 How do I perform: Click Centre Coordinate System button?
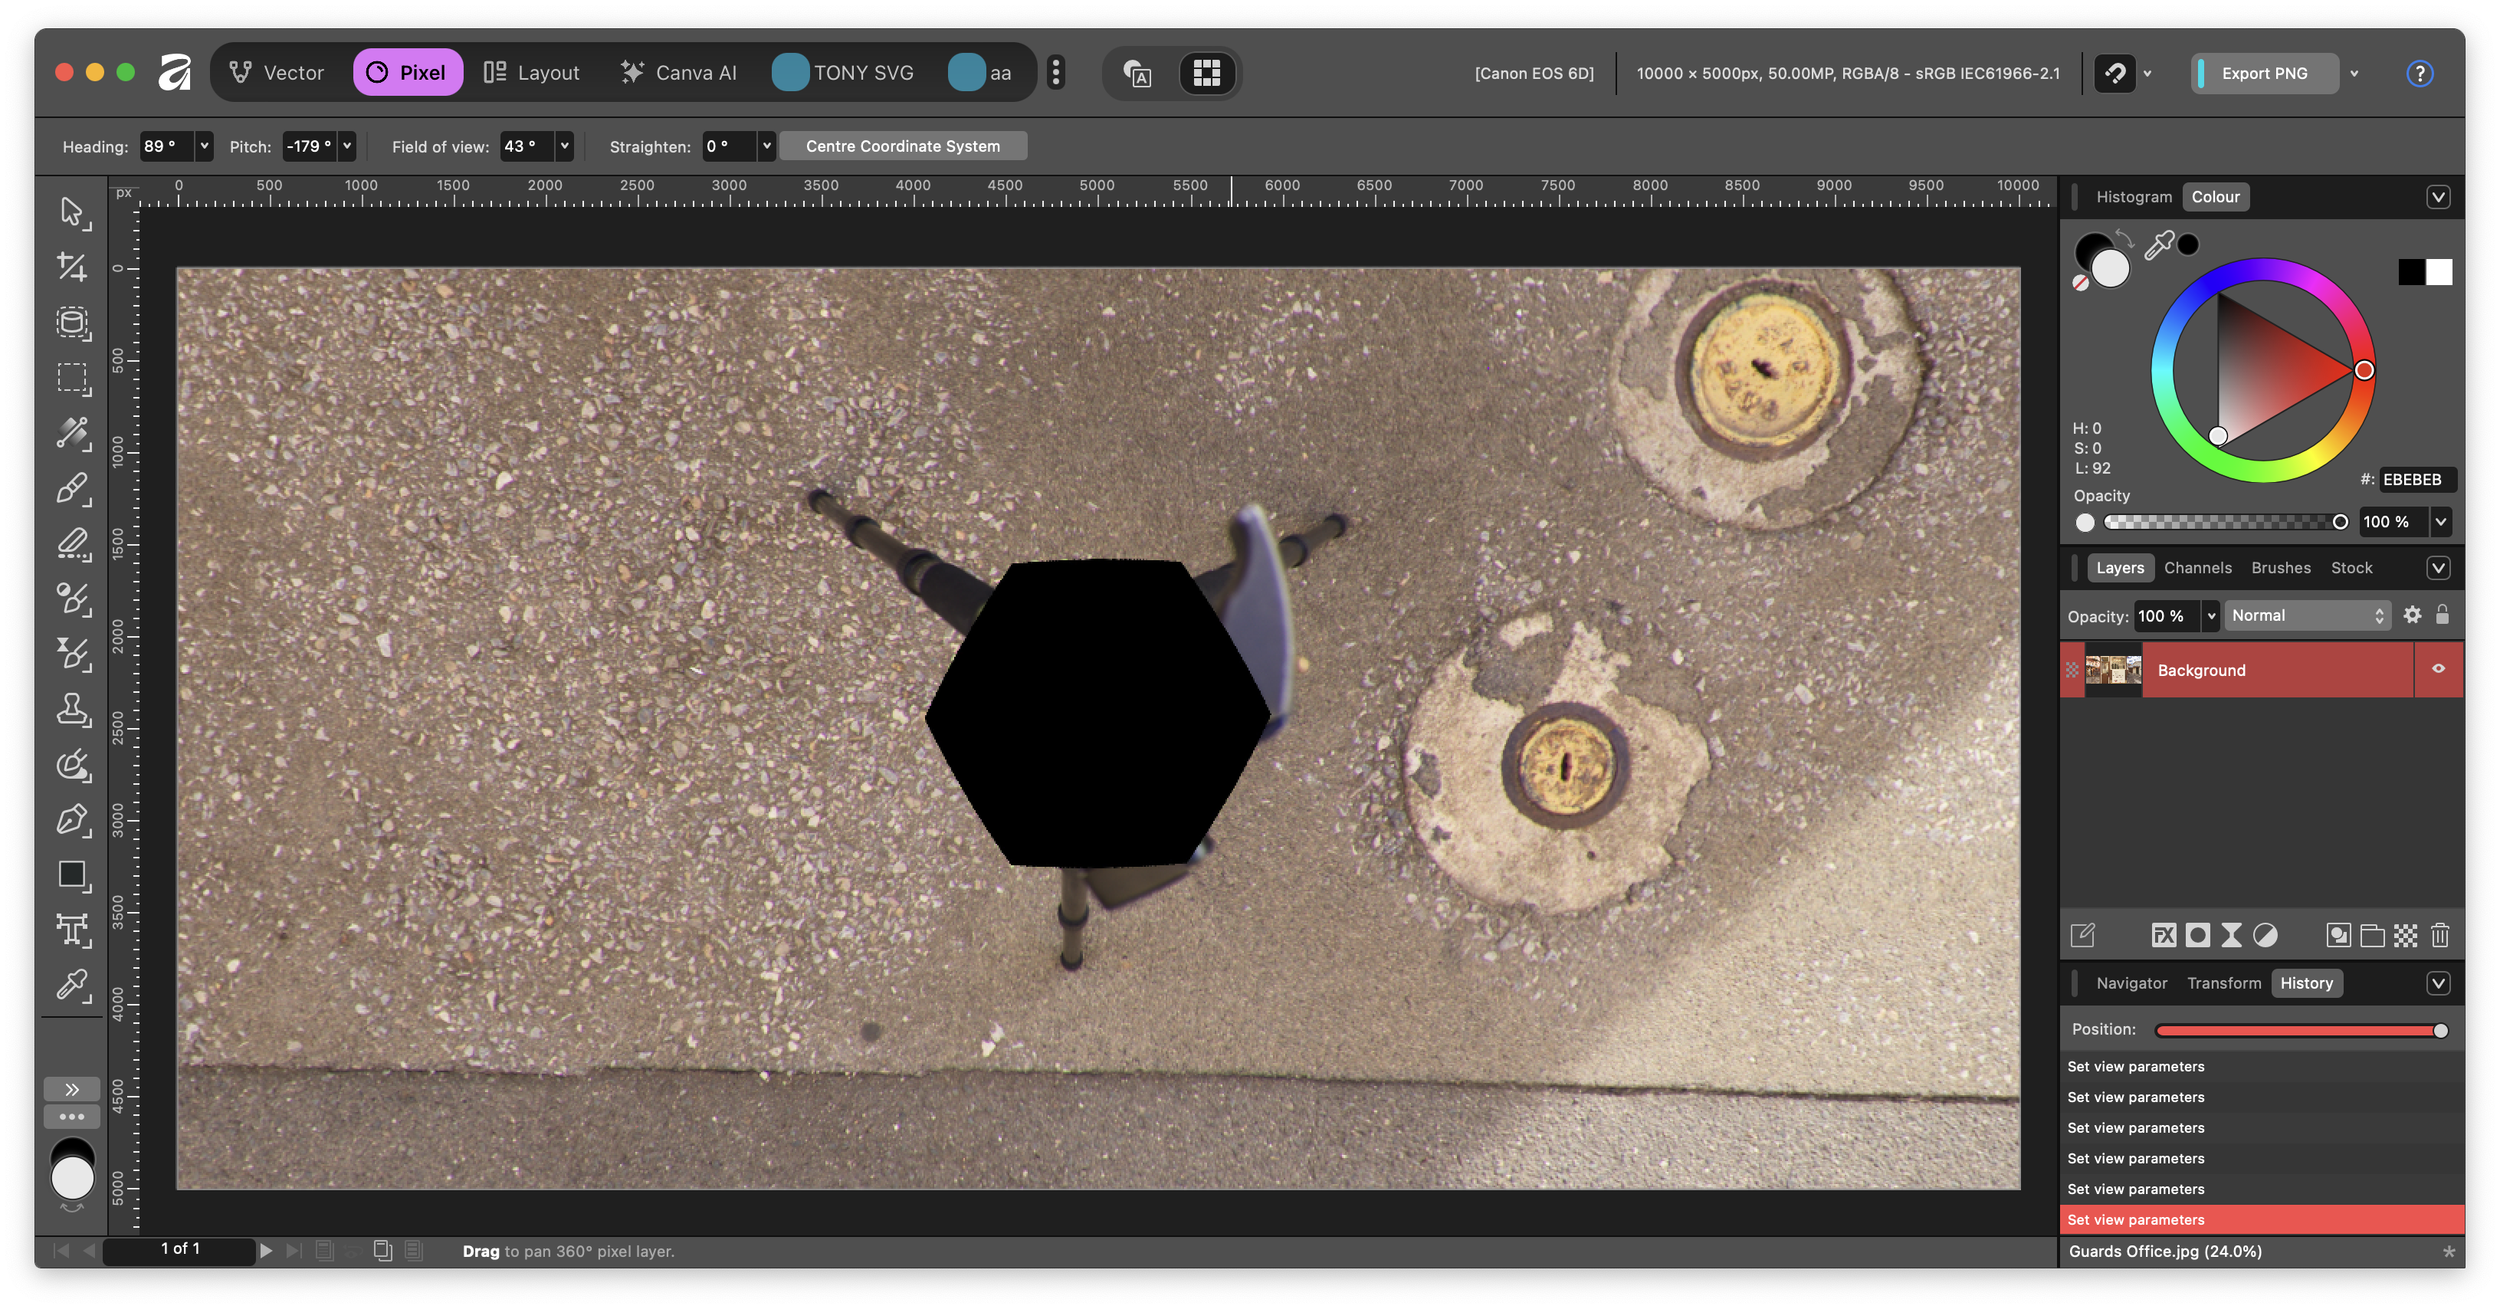[902, 146]
